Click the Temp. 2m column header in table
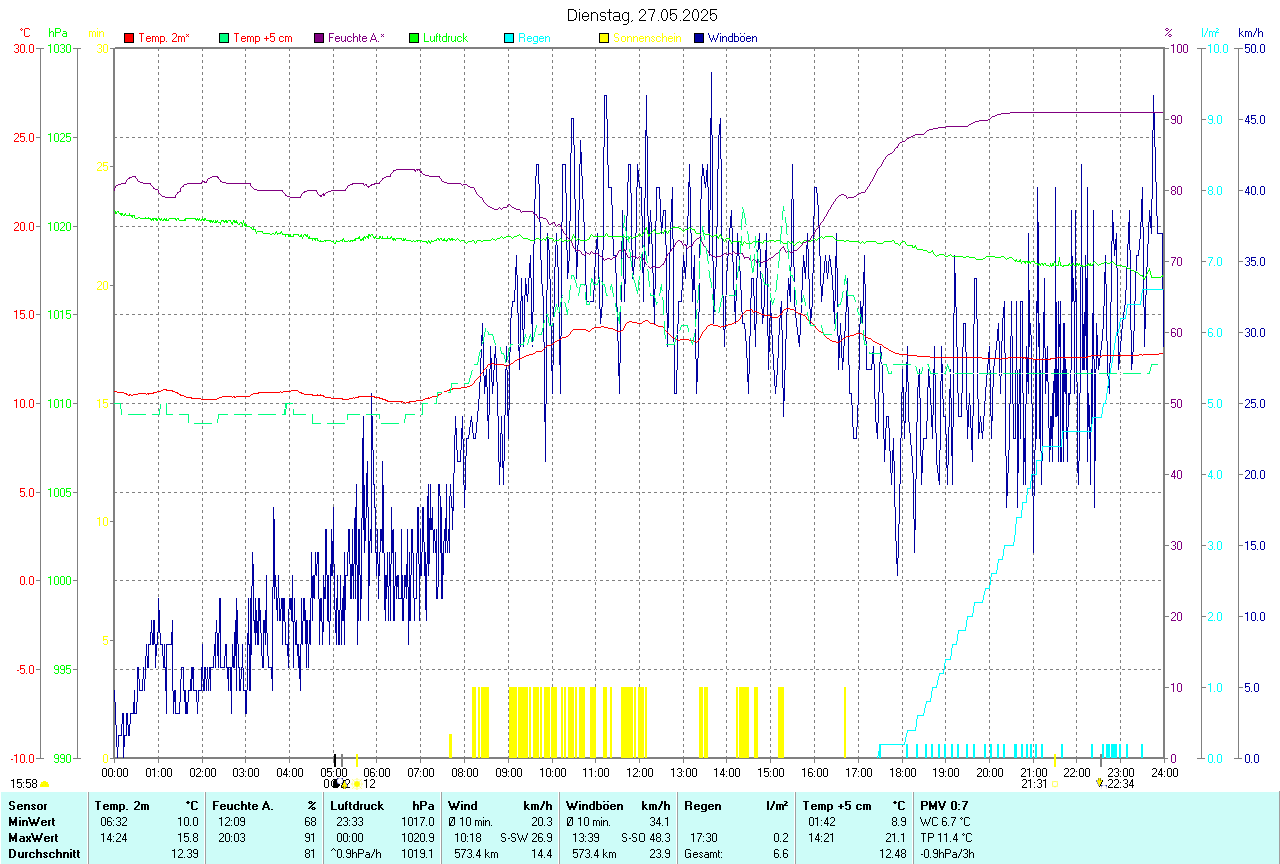Image resolution: width=1280 pixels, height=864 pixels. coord(122,805)
